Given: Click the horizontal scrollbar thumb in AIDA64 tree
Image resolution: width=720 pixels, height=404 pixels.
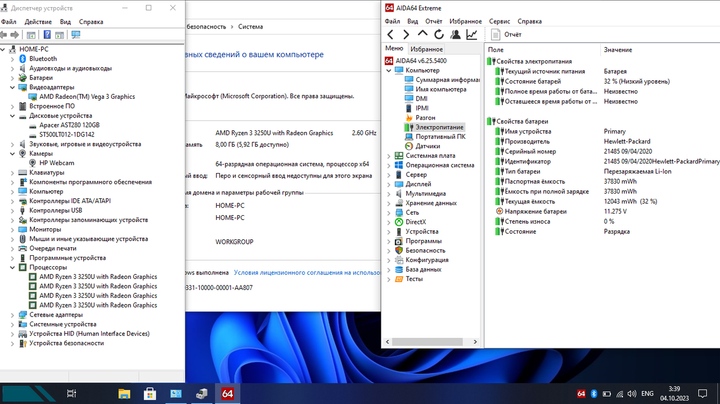Looking at the screenshot, I should click(x=427, y=342).
